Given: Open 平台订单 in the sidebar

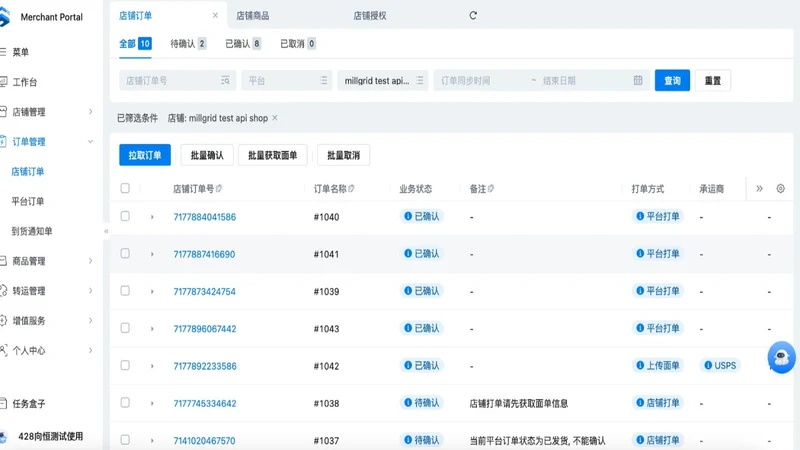Looking at the screenshot, I should [x=28, y=201].
